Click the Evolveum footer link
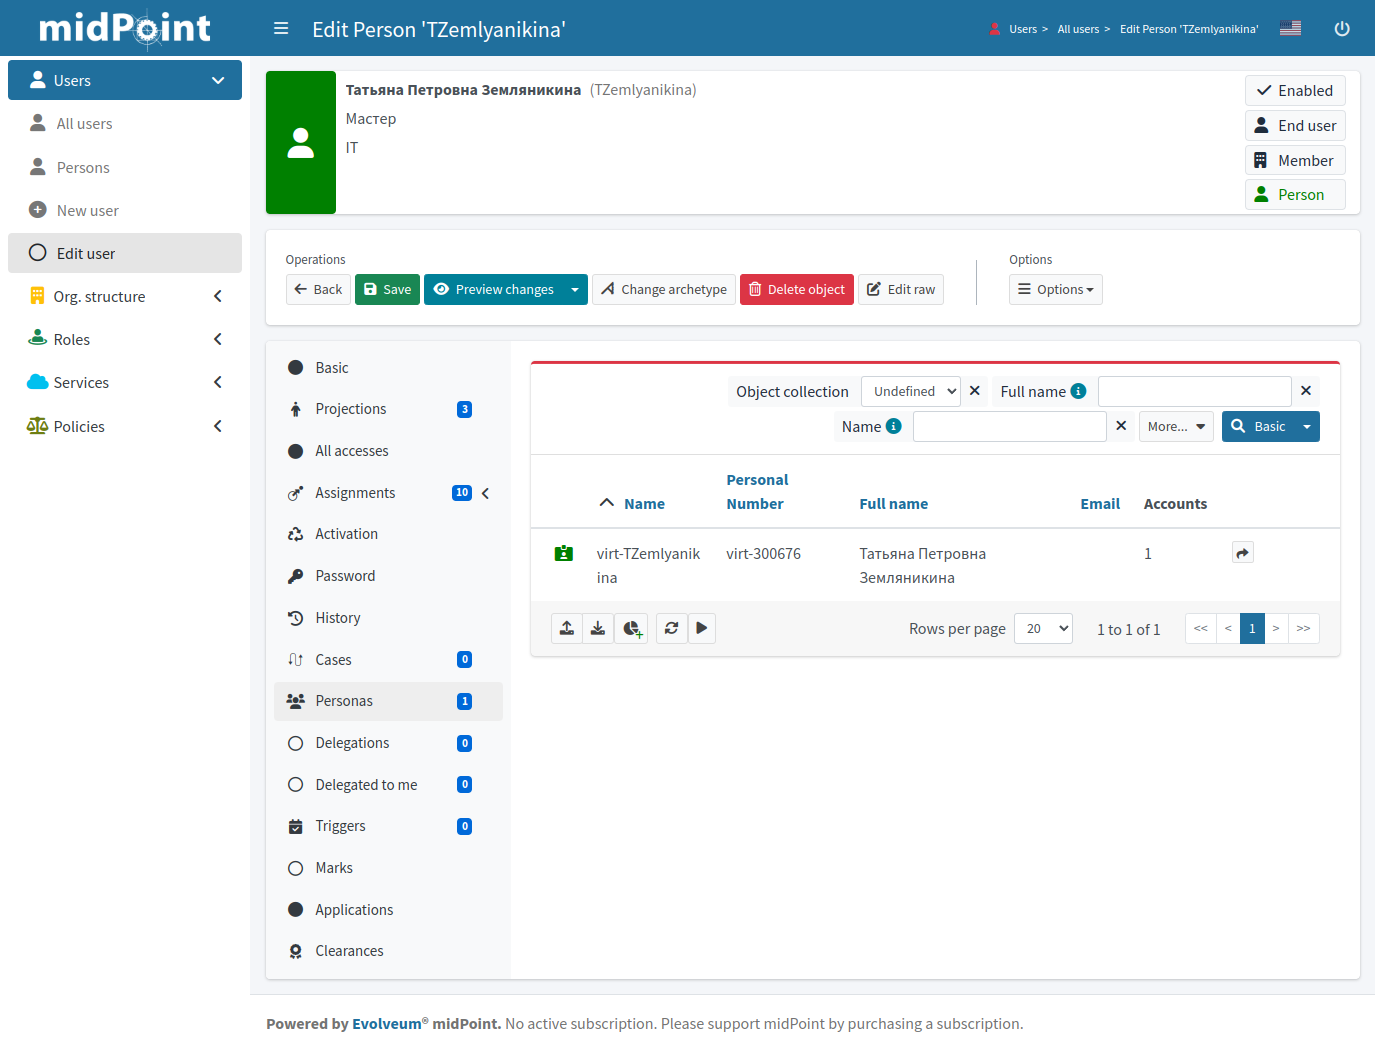The image size is (1375, 1051). click(x=386, y=1024)
